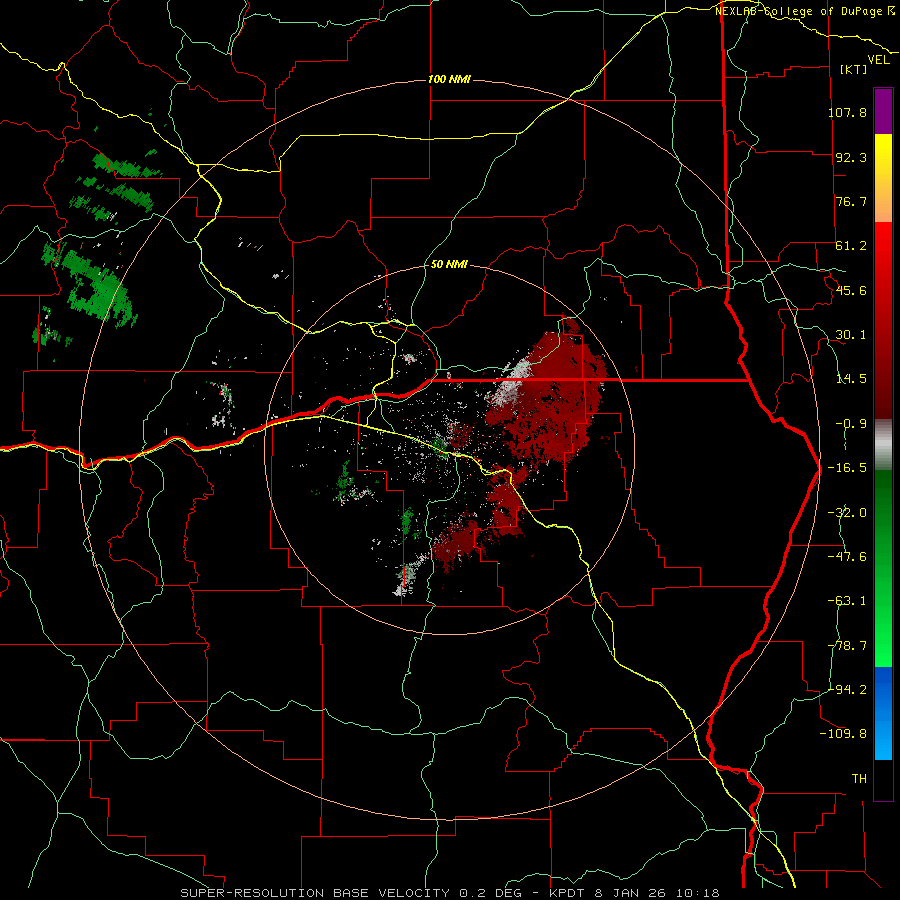Screen dimensions: 900x900
Task: Click the -0.9 velocity scale value
Action: tap(851, 424)
